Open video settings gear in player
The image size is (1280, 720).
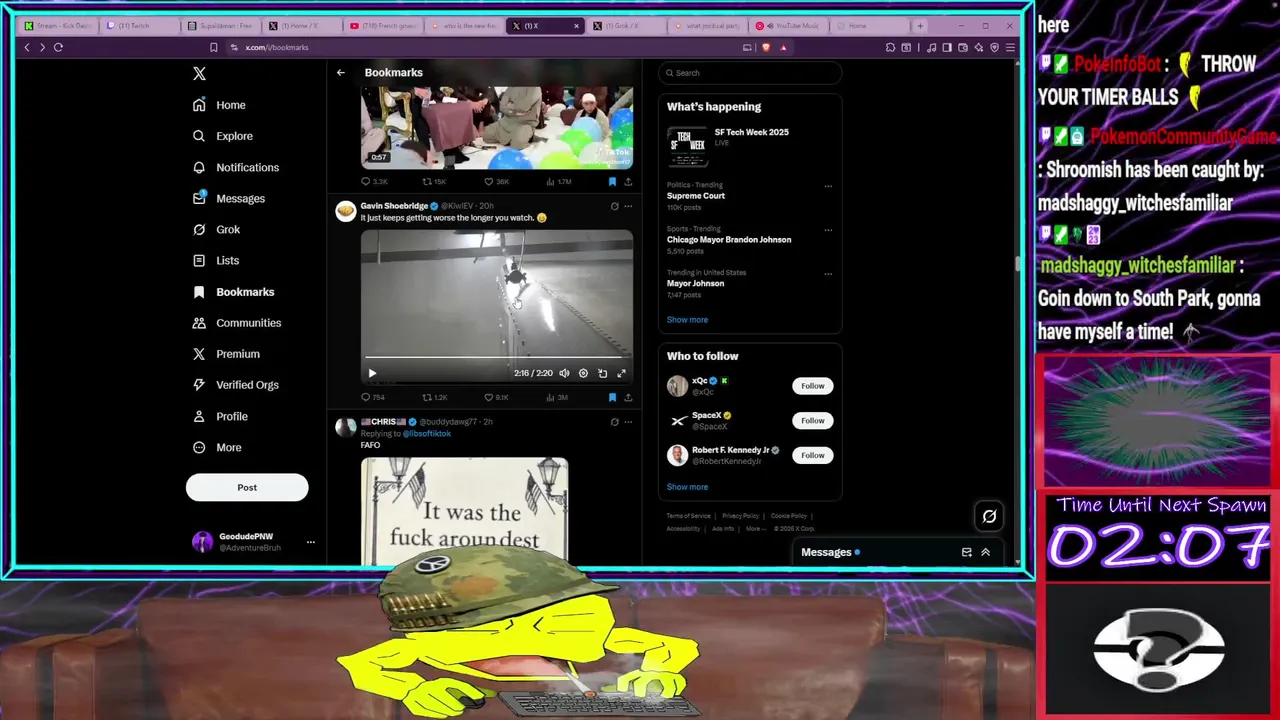[x=583, y=373]
